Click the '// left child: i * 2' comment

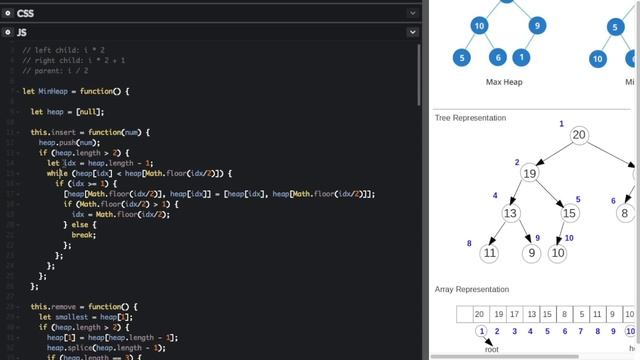click(63, 50)
